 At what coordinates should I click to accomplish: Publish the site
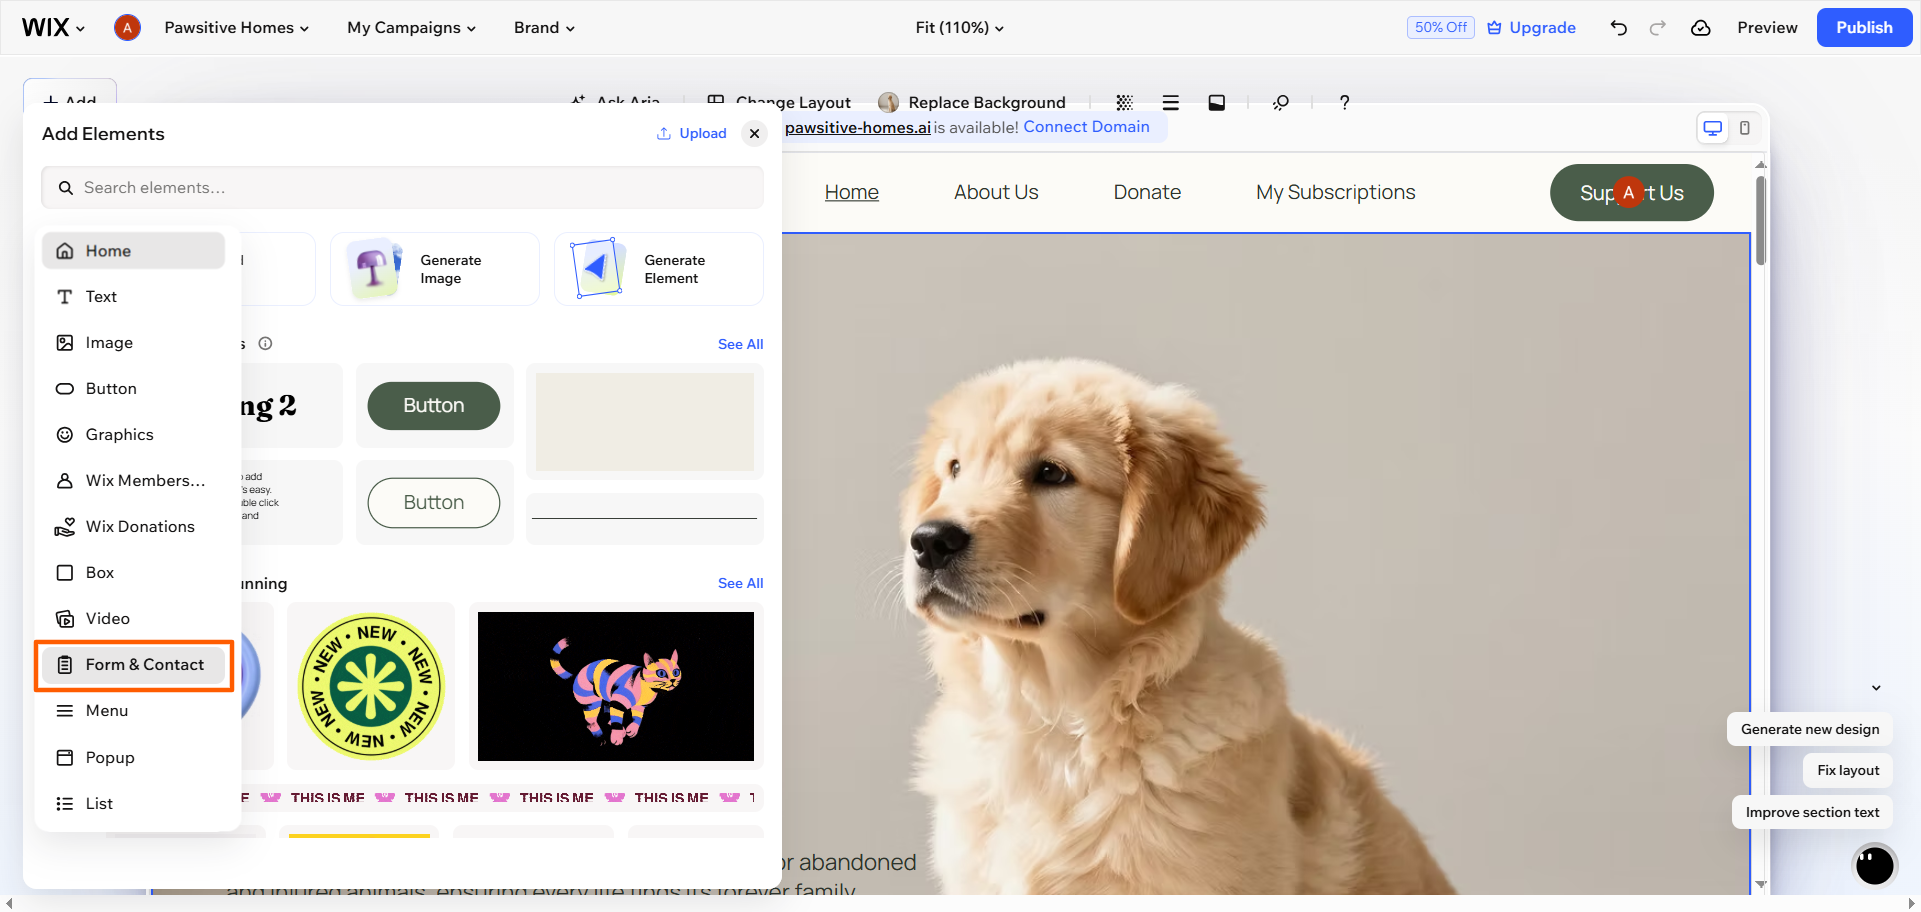pyautogui.click(x=1864, y=28)
